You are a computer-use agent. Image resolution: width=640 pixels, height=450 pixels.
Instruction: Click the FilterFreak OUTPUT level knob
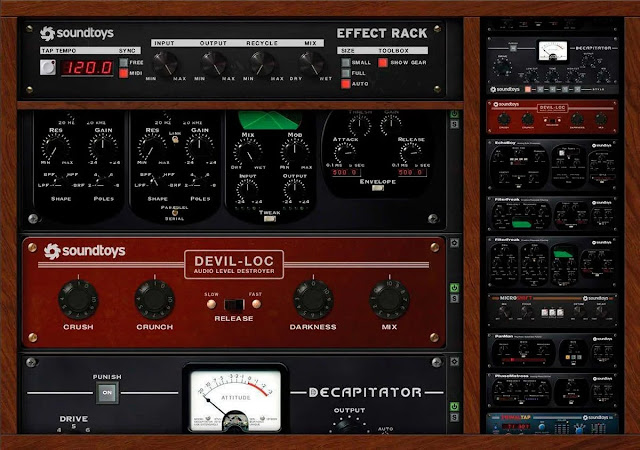tap(294, 190)
